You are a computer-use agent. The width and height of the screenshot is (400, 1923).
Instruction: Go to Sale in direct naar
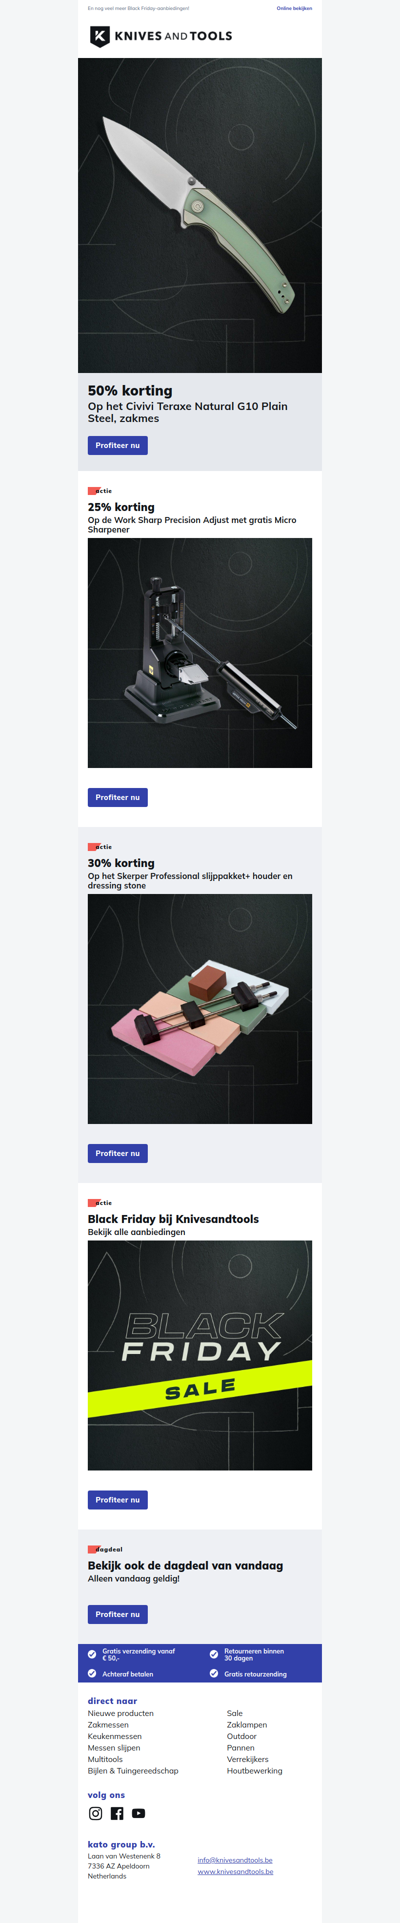coord(235,1713)
